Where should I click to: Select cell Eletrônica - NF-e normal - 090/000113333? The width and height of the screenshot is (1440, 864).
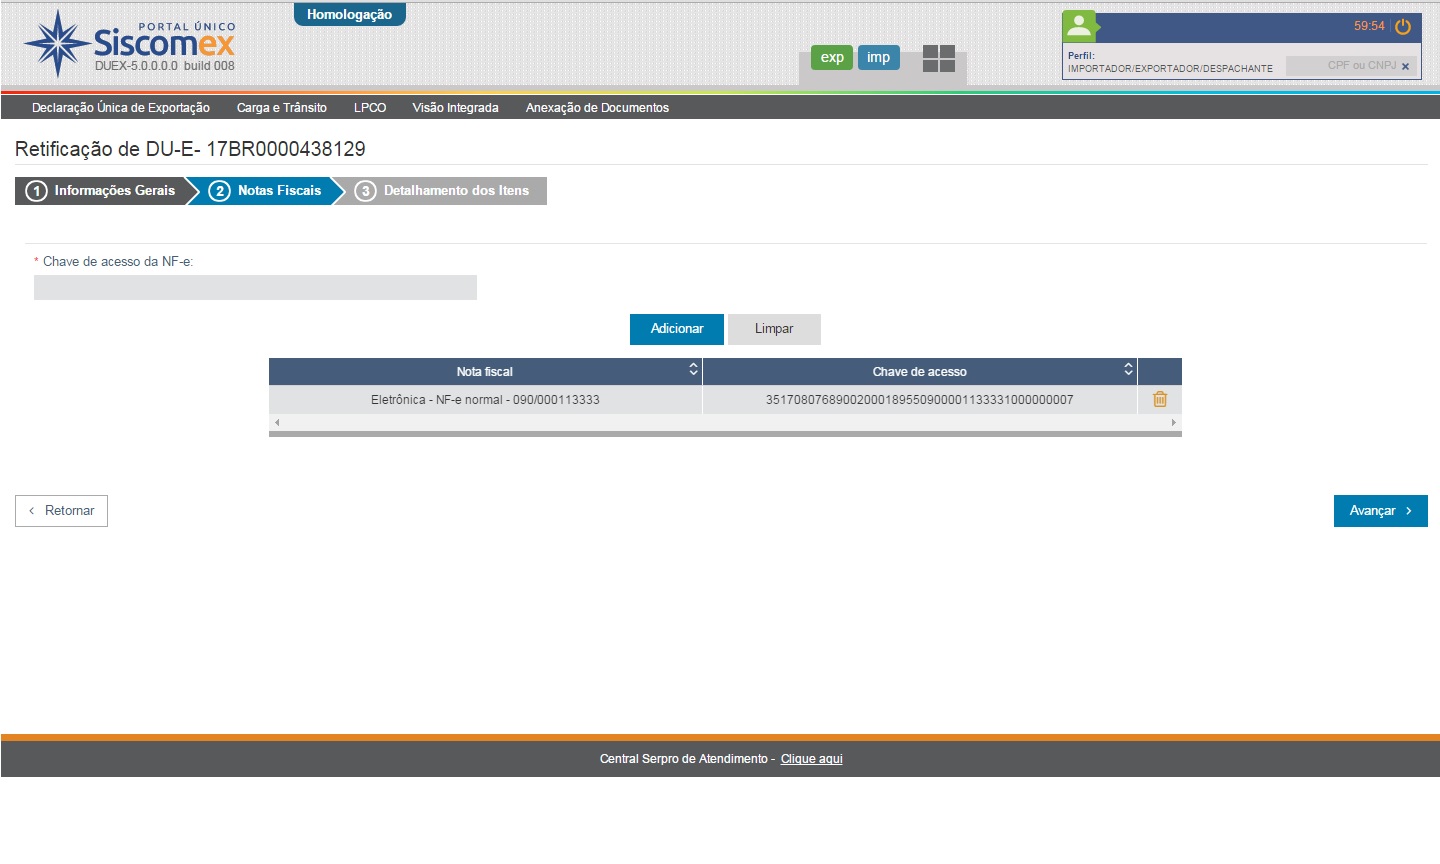pyautogui.click(x=485, y=400)
